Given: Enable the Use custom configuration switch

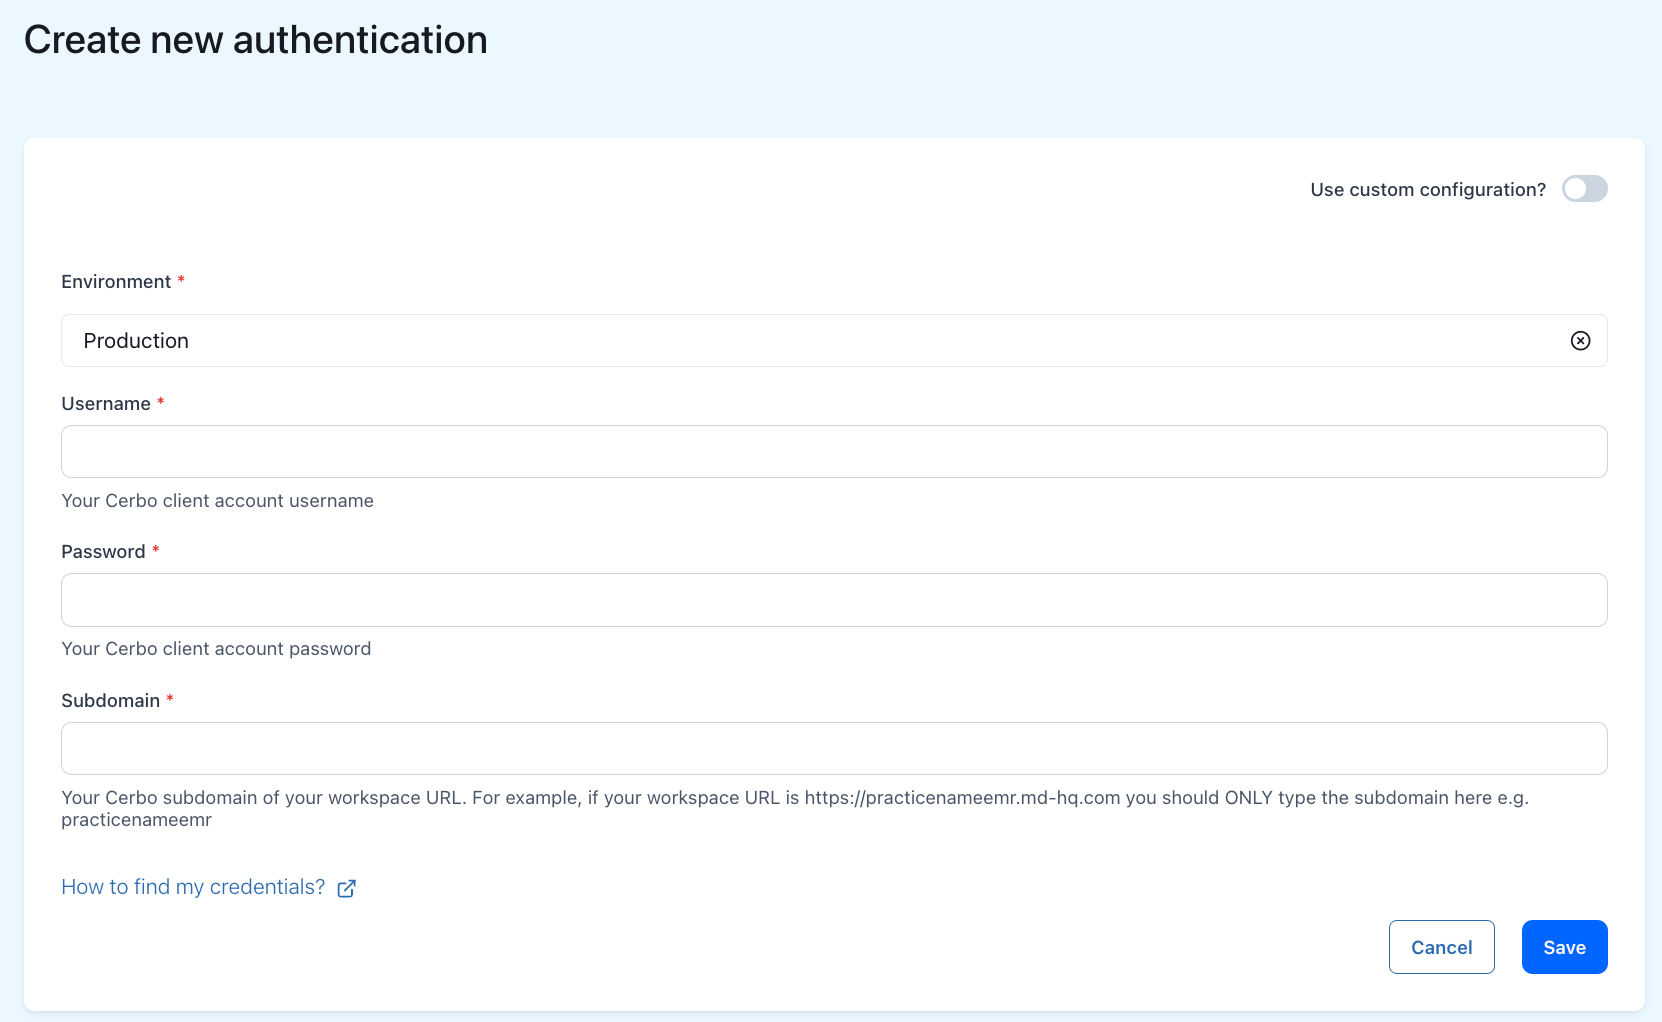Looking at the screenshot, I should (1584, 189).
